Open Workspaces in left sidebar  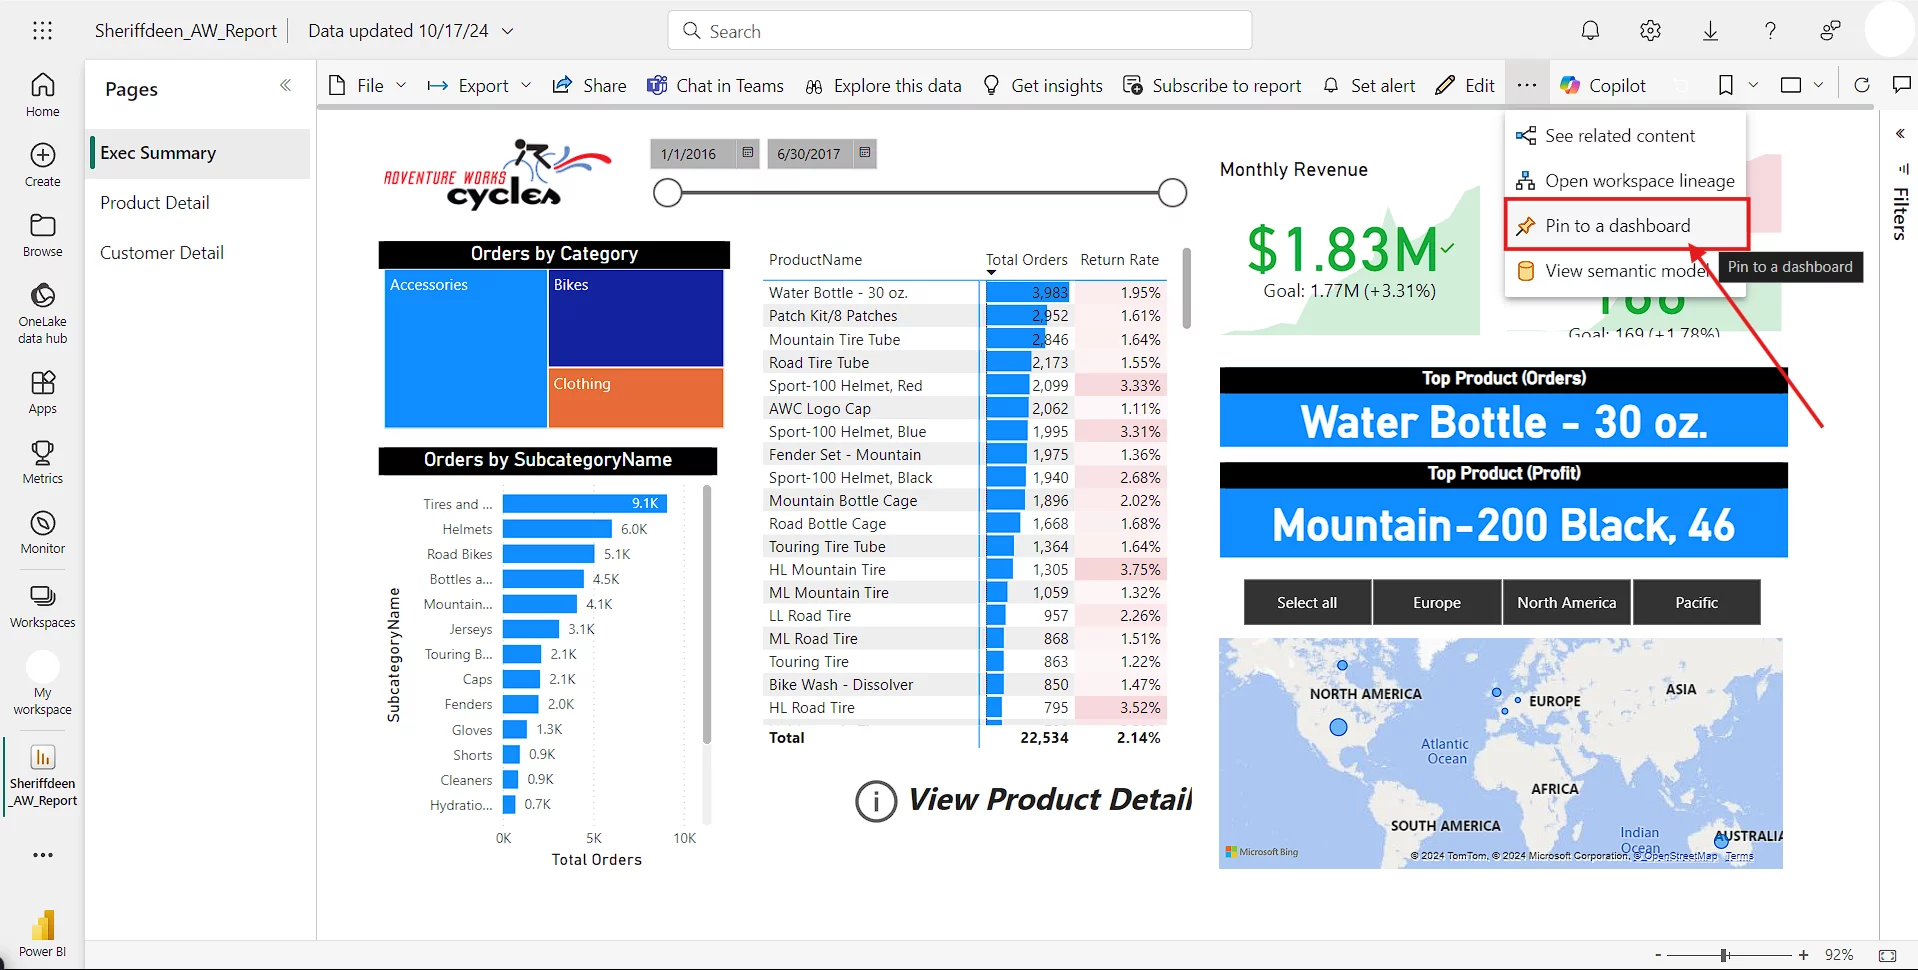click(x=43, y=606)
